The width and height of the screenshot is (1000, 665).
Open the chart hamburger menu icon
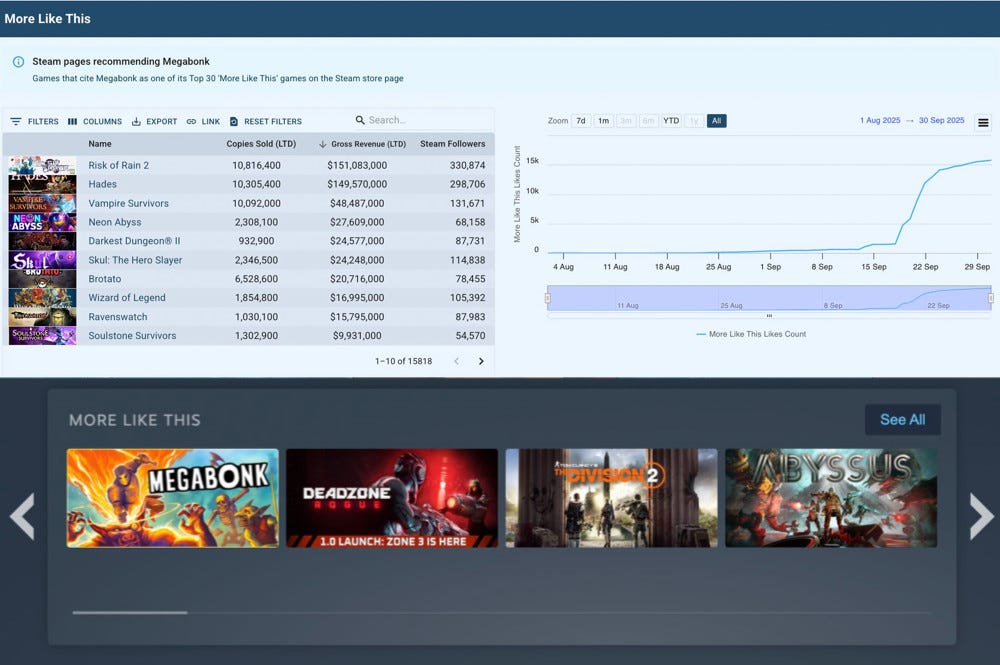pos(983,123)
